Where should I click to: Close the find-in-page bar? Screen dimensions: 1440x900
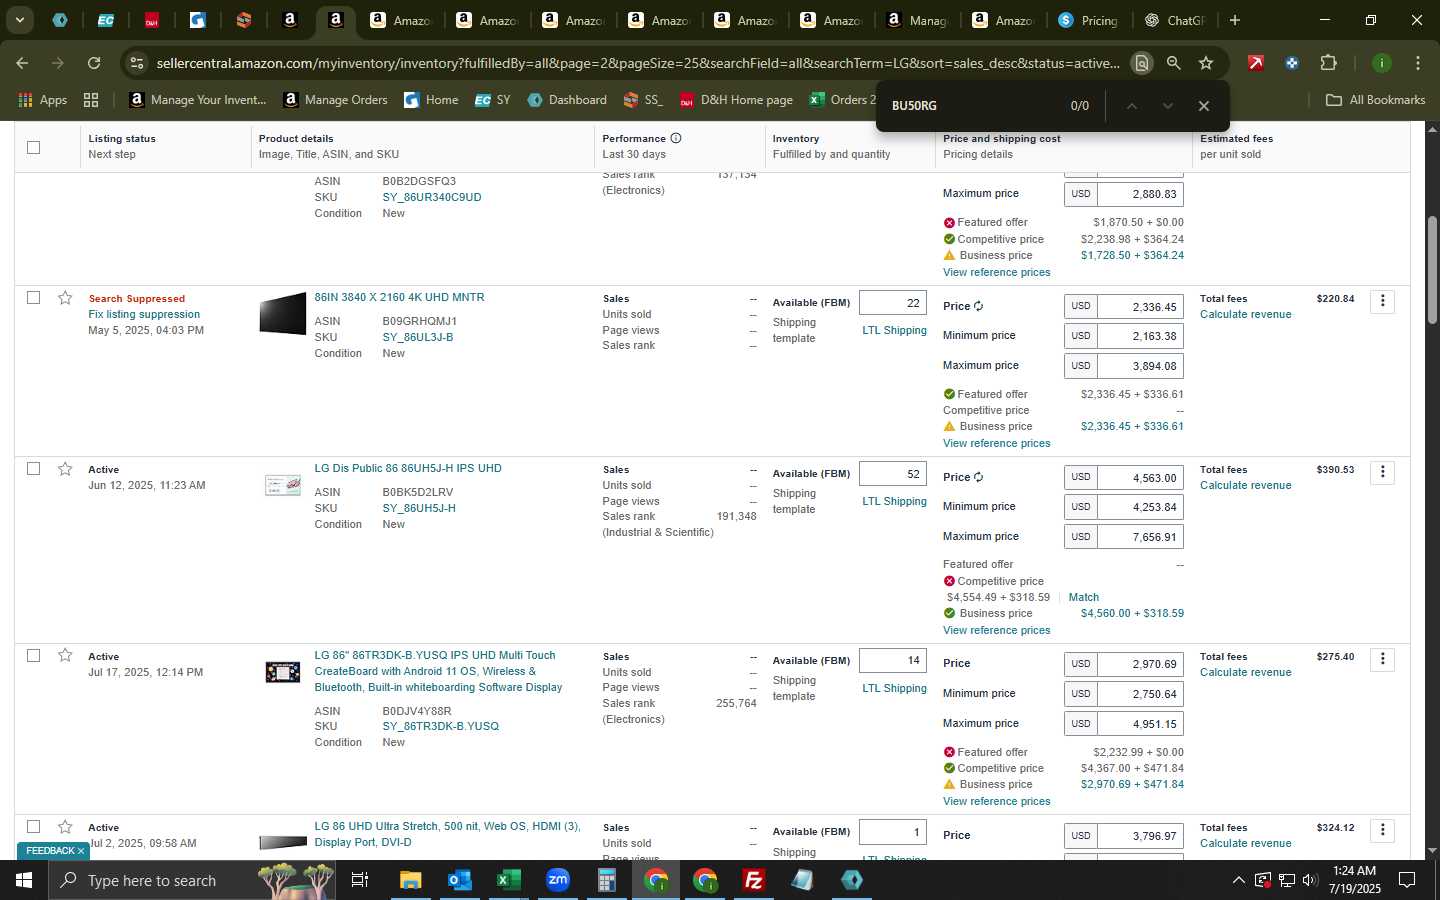[1204, 106]
